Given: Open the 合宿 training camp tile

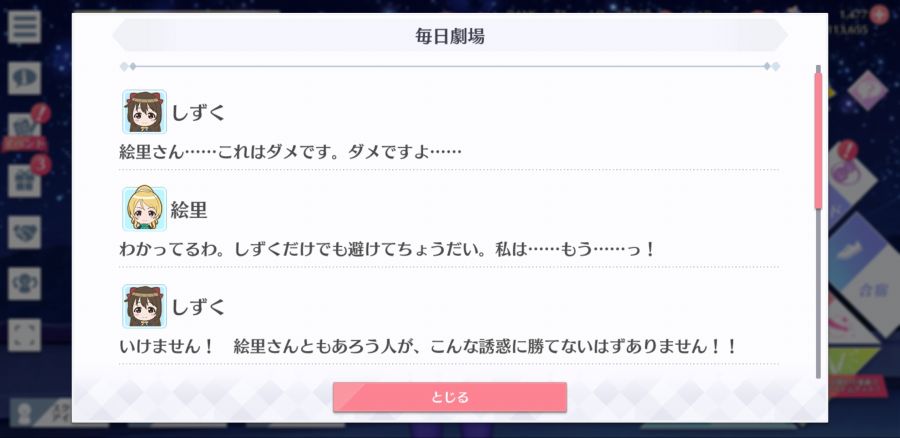Looking at the screenshot, I should click(x=875, y=288).
